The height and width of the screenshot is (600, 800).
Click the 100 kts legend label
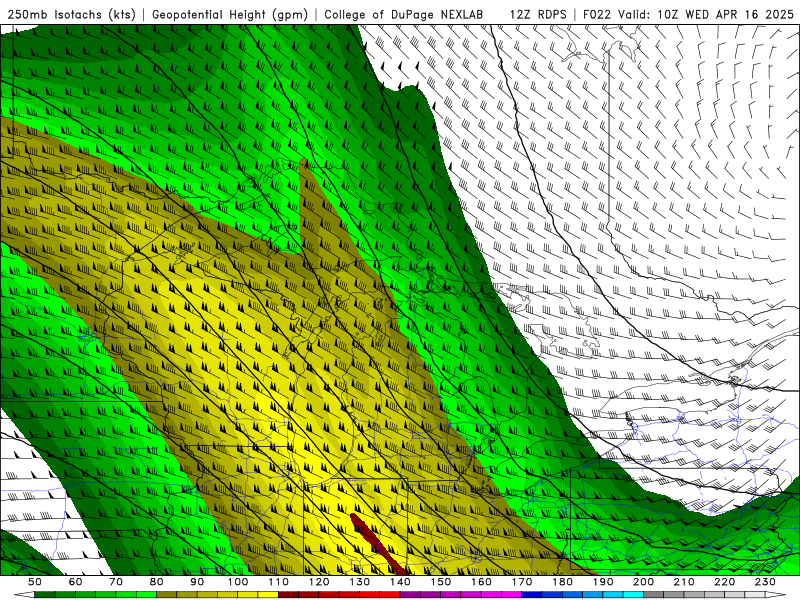pos(238,582)
